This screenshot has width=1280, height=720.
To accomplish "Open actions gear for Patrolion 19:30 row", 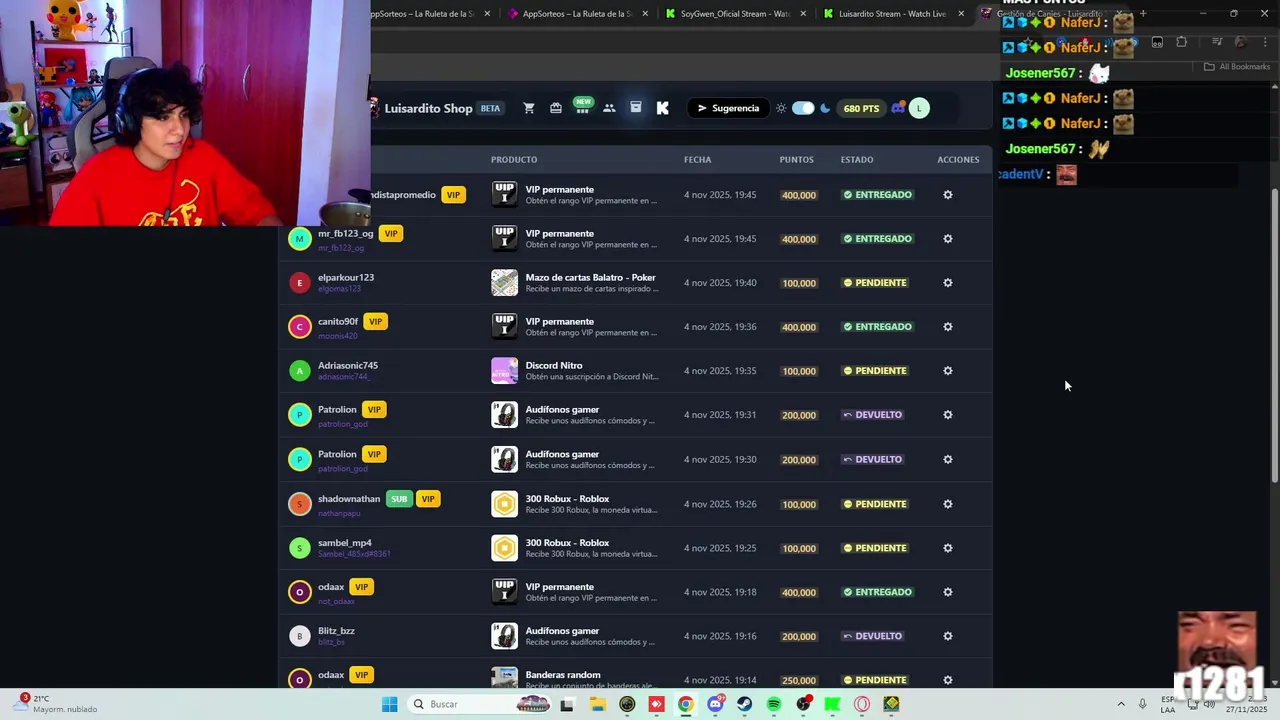I will click(948, 460).
